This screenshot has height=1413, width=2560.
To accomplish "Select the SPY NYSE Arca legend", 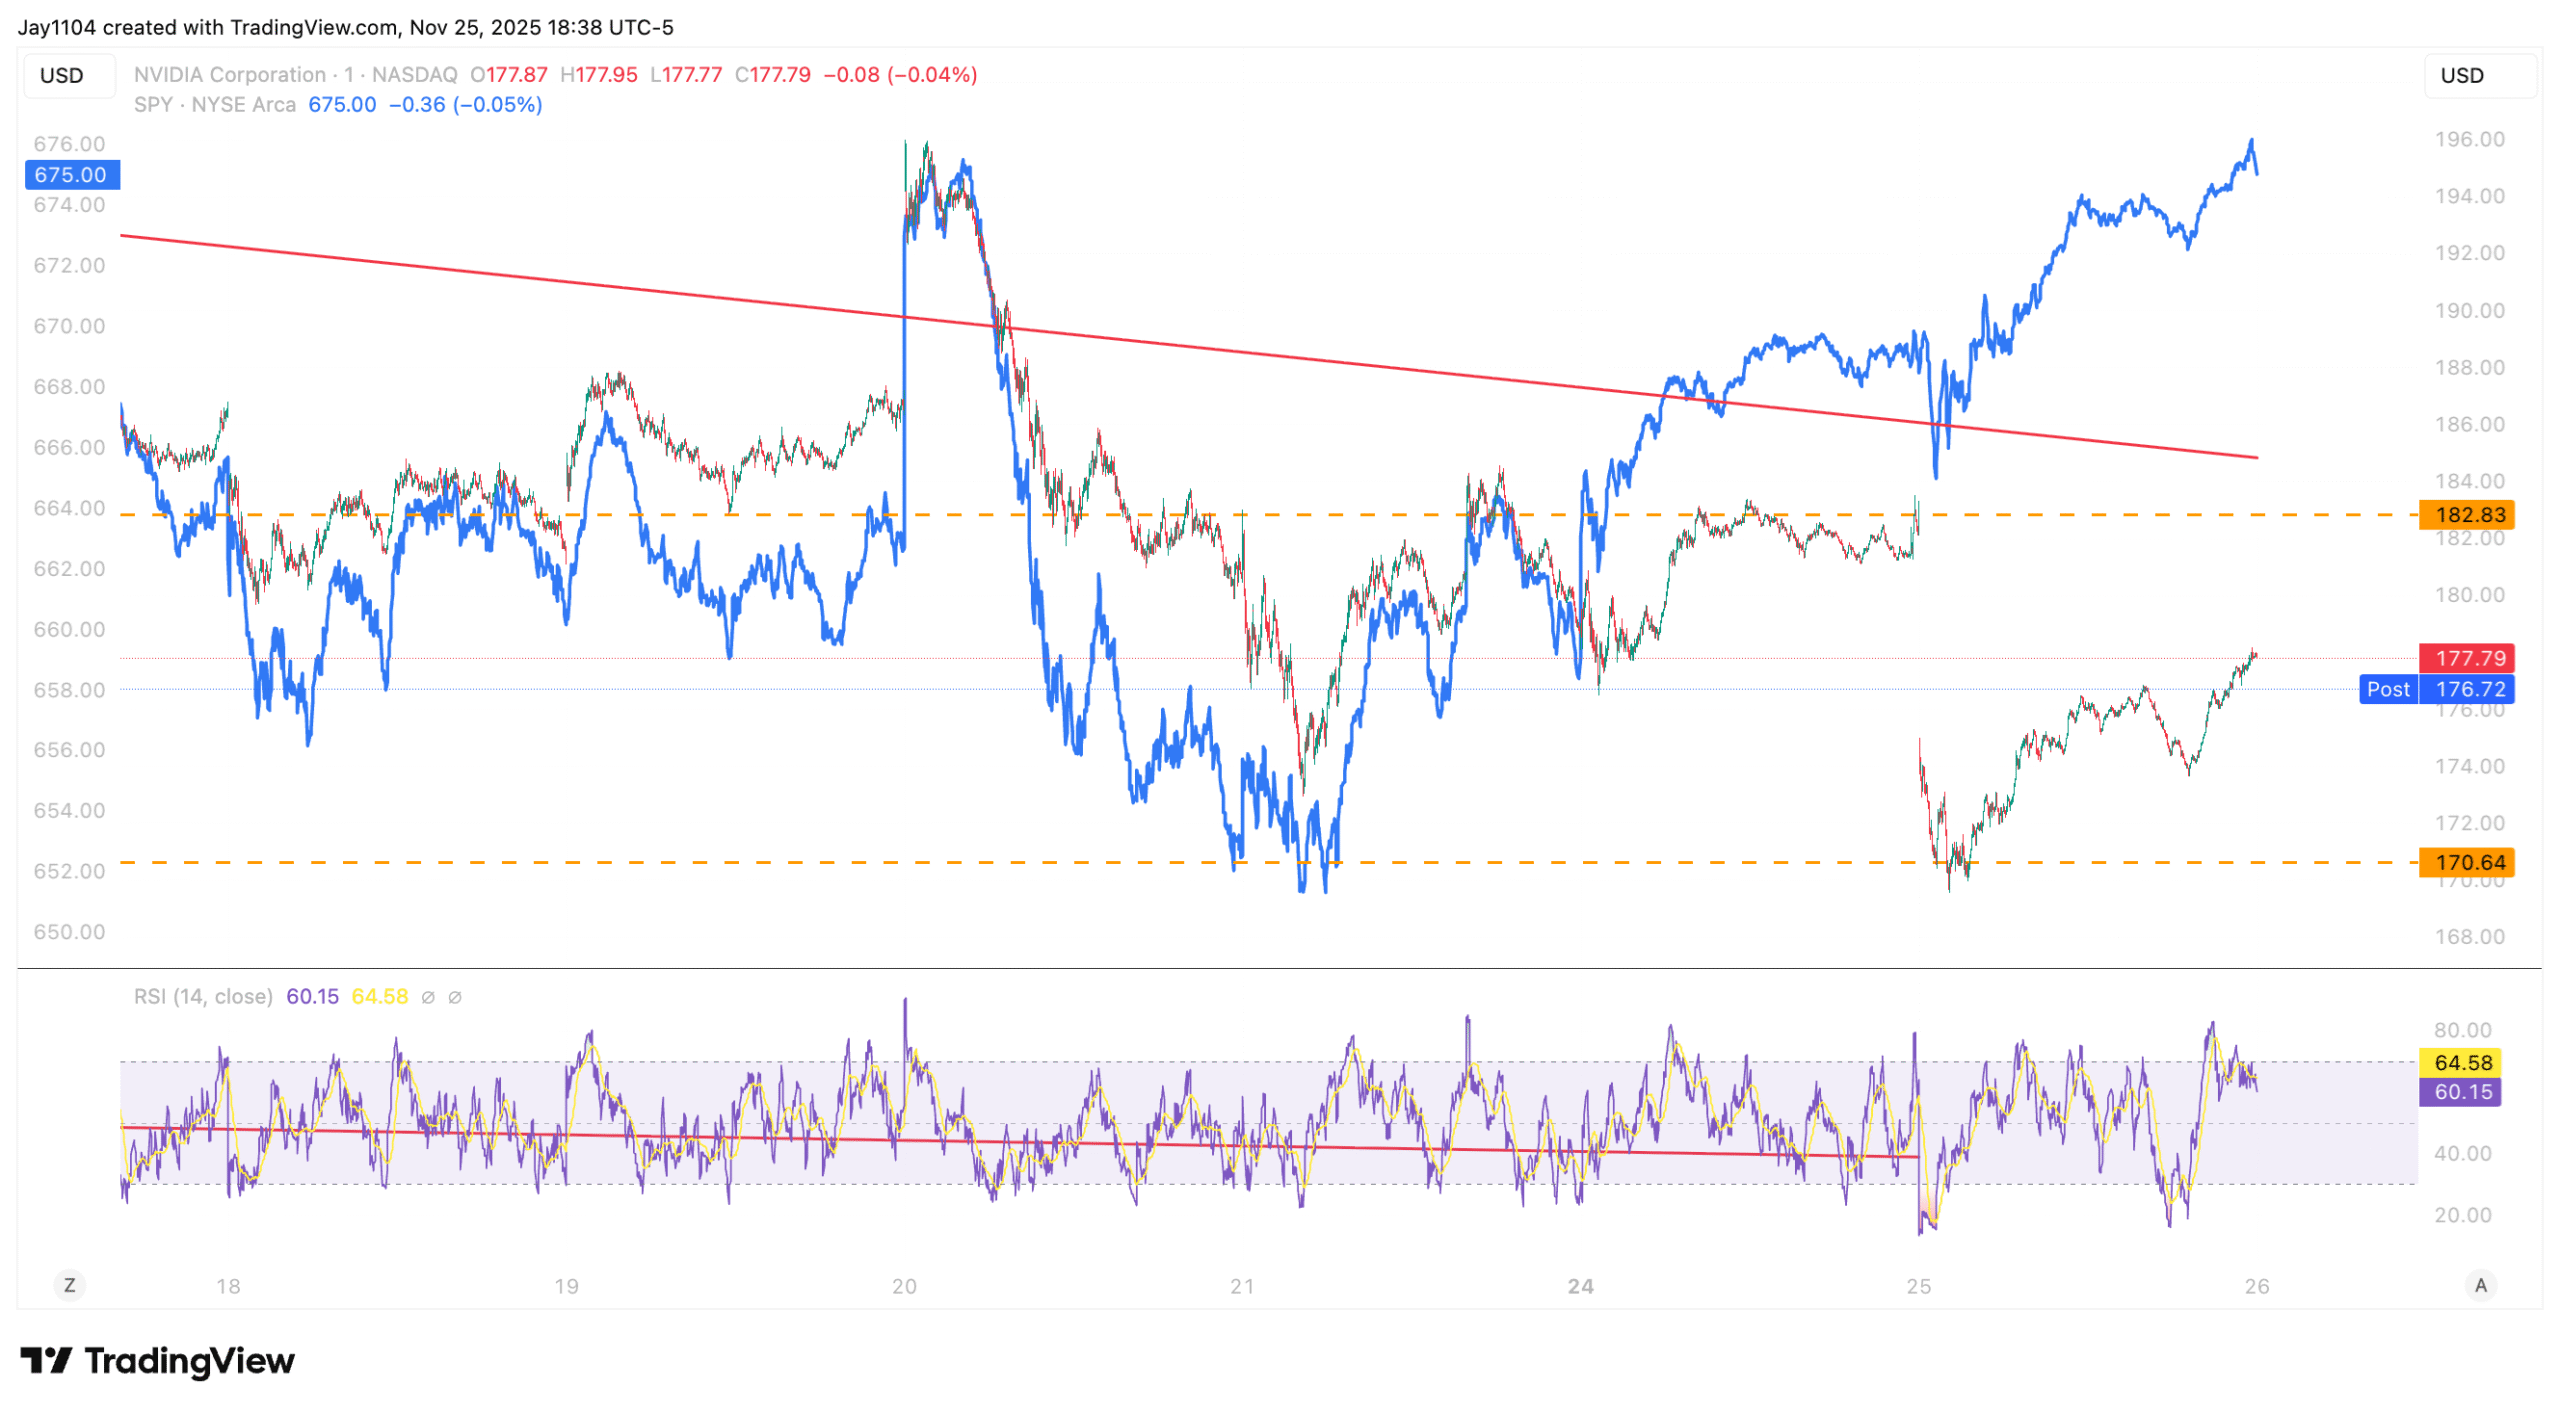I will [x=215, y=105].
